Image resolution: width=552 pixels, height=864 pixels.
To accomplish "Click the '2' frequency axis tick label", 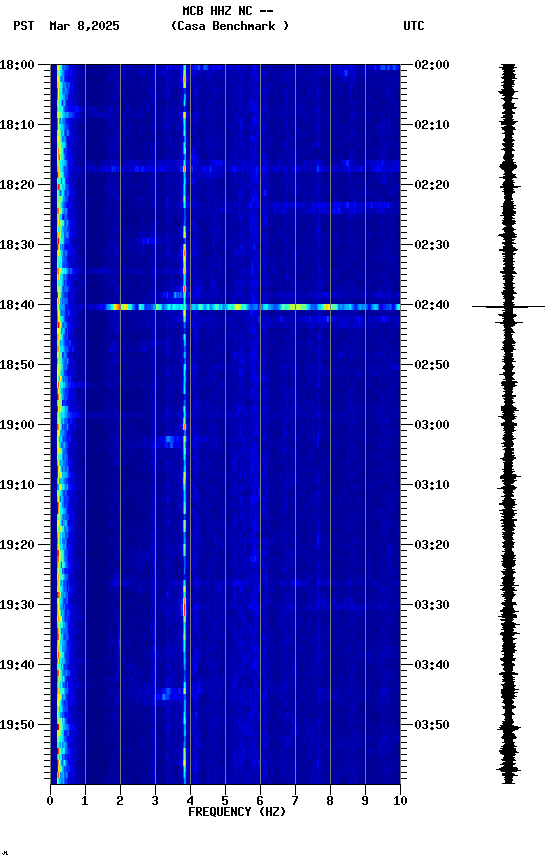I will click(120, 801).
